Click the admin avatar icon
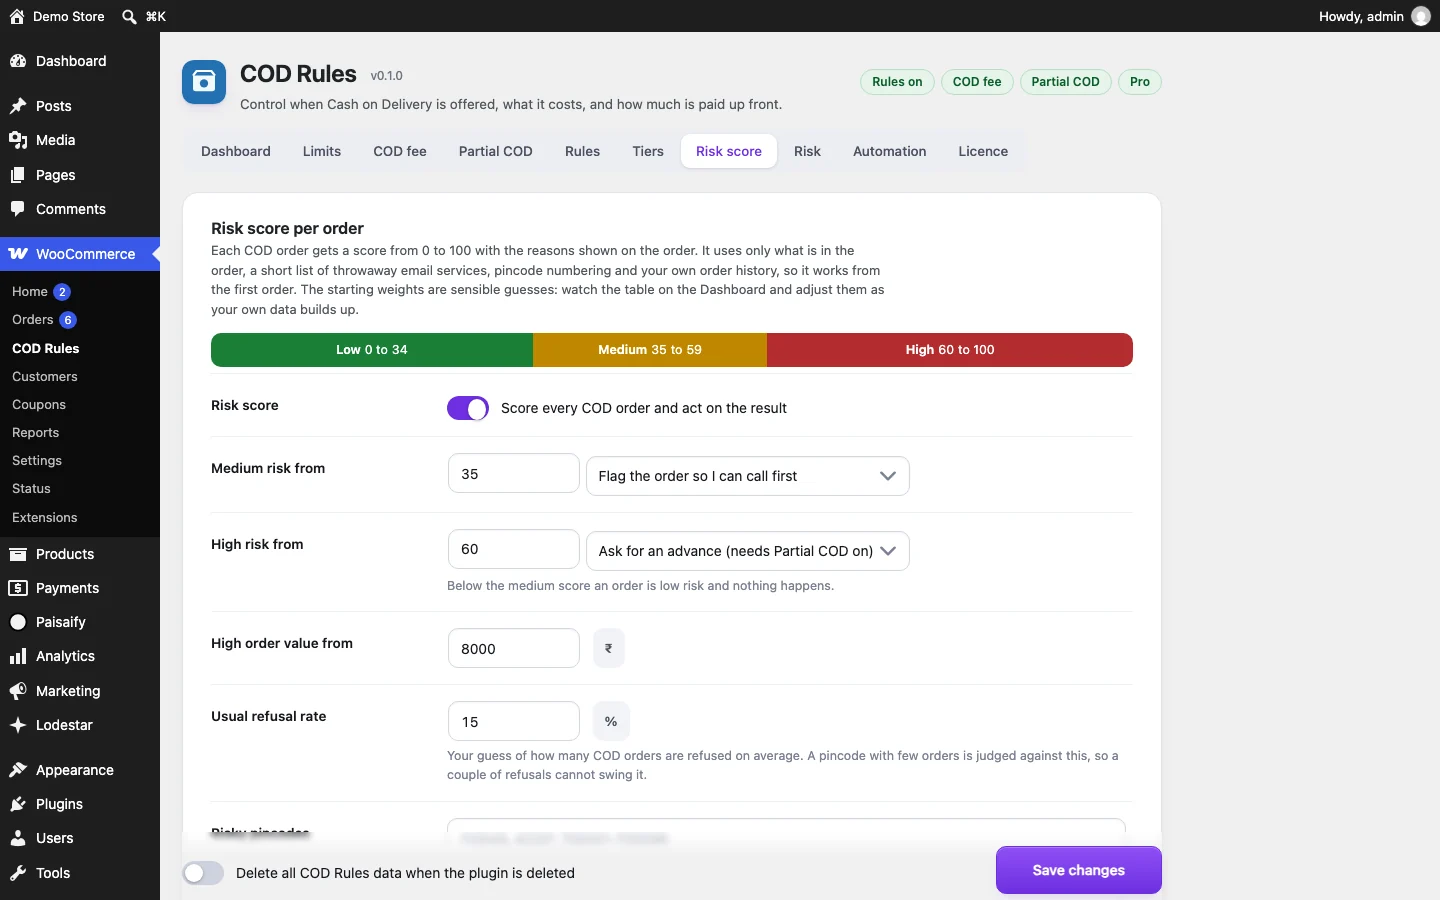The image size is (1440, 900). 1421,16
